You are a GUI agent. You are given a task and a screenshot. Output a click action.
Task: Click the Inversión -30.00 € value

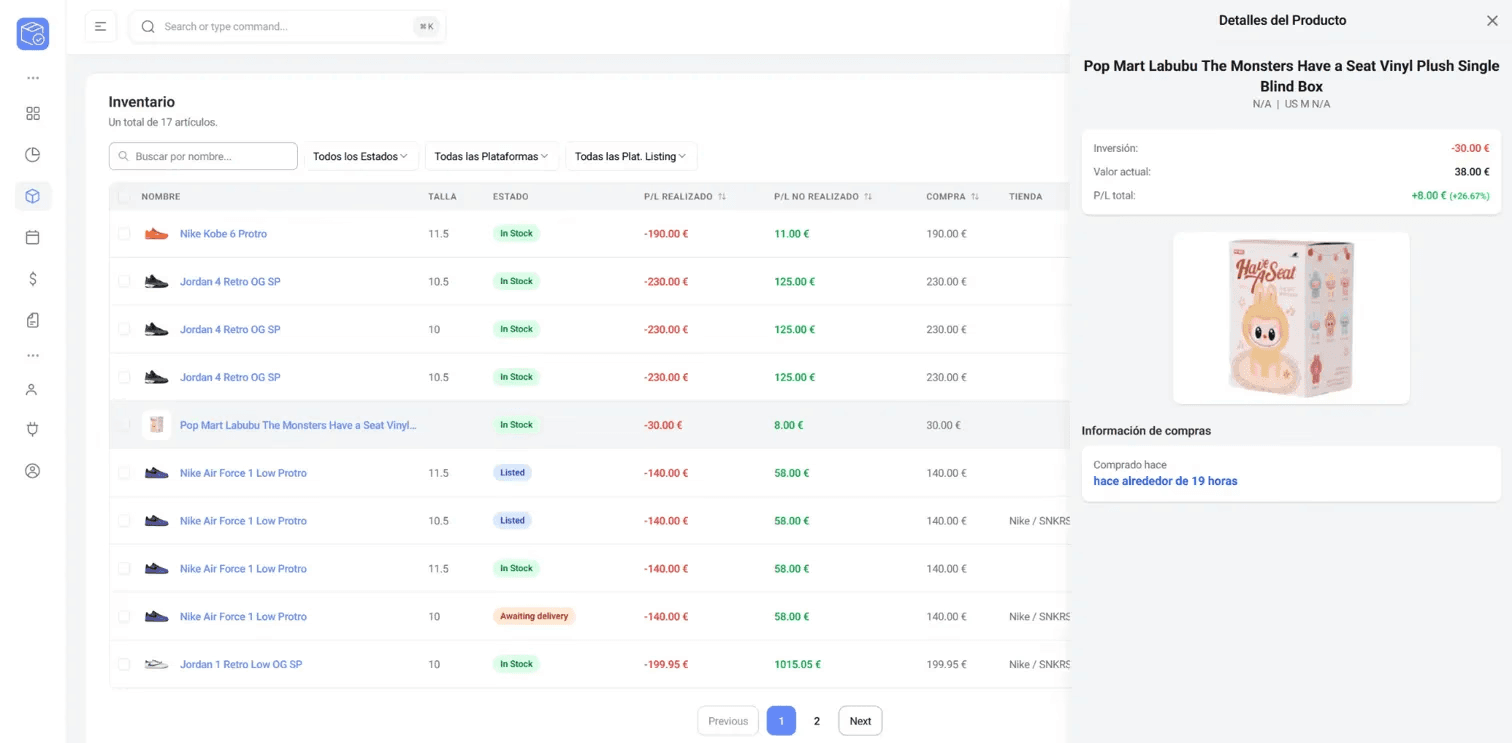click(x=1470, y=148)
